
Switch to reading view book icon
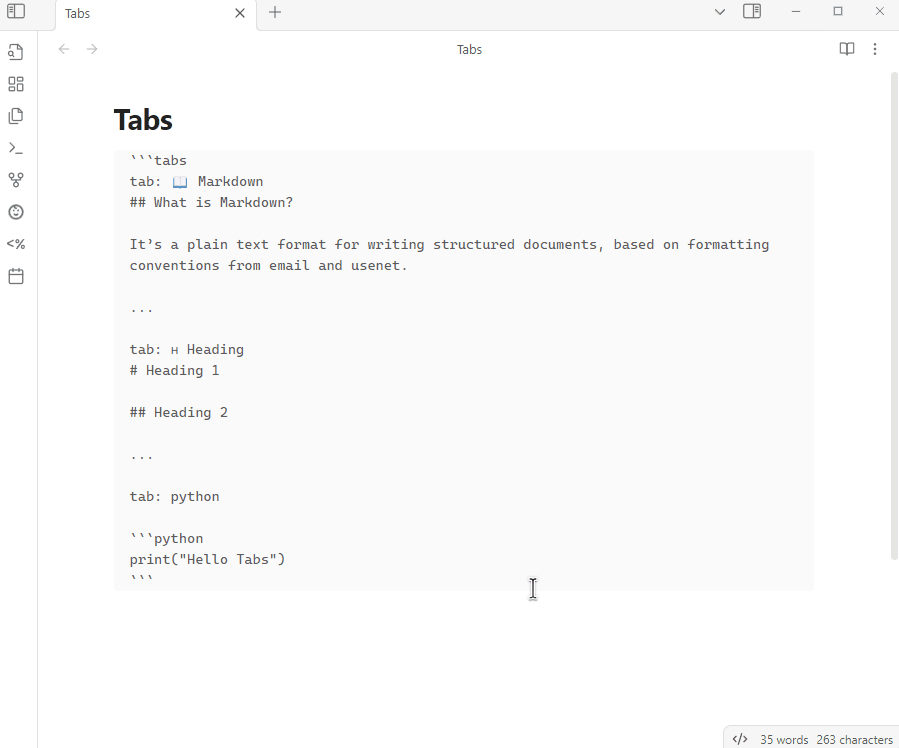(x=847, y=49)
